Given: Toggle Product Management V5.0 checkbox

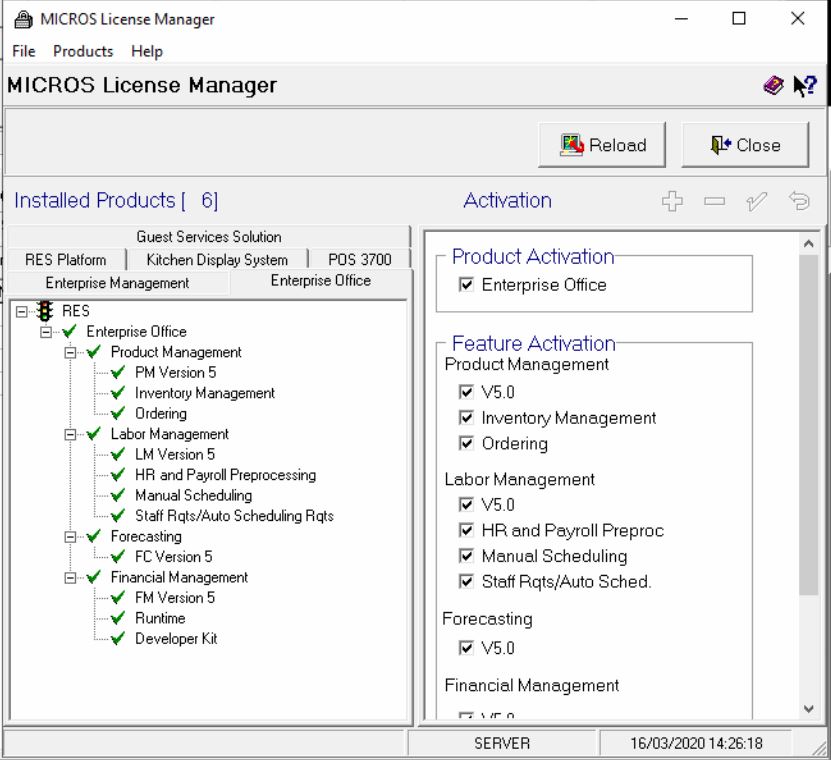Looking at the screenshot, I should click(x=466, y=392).
